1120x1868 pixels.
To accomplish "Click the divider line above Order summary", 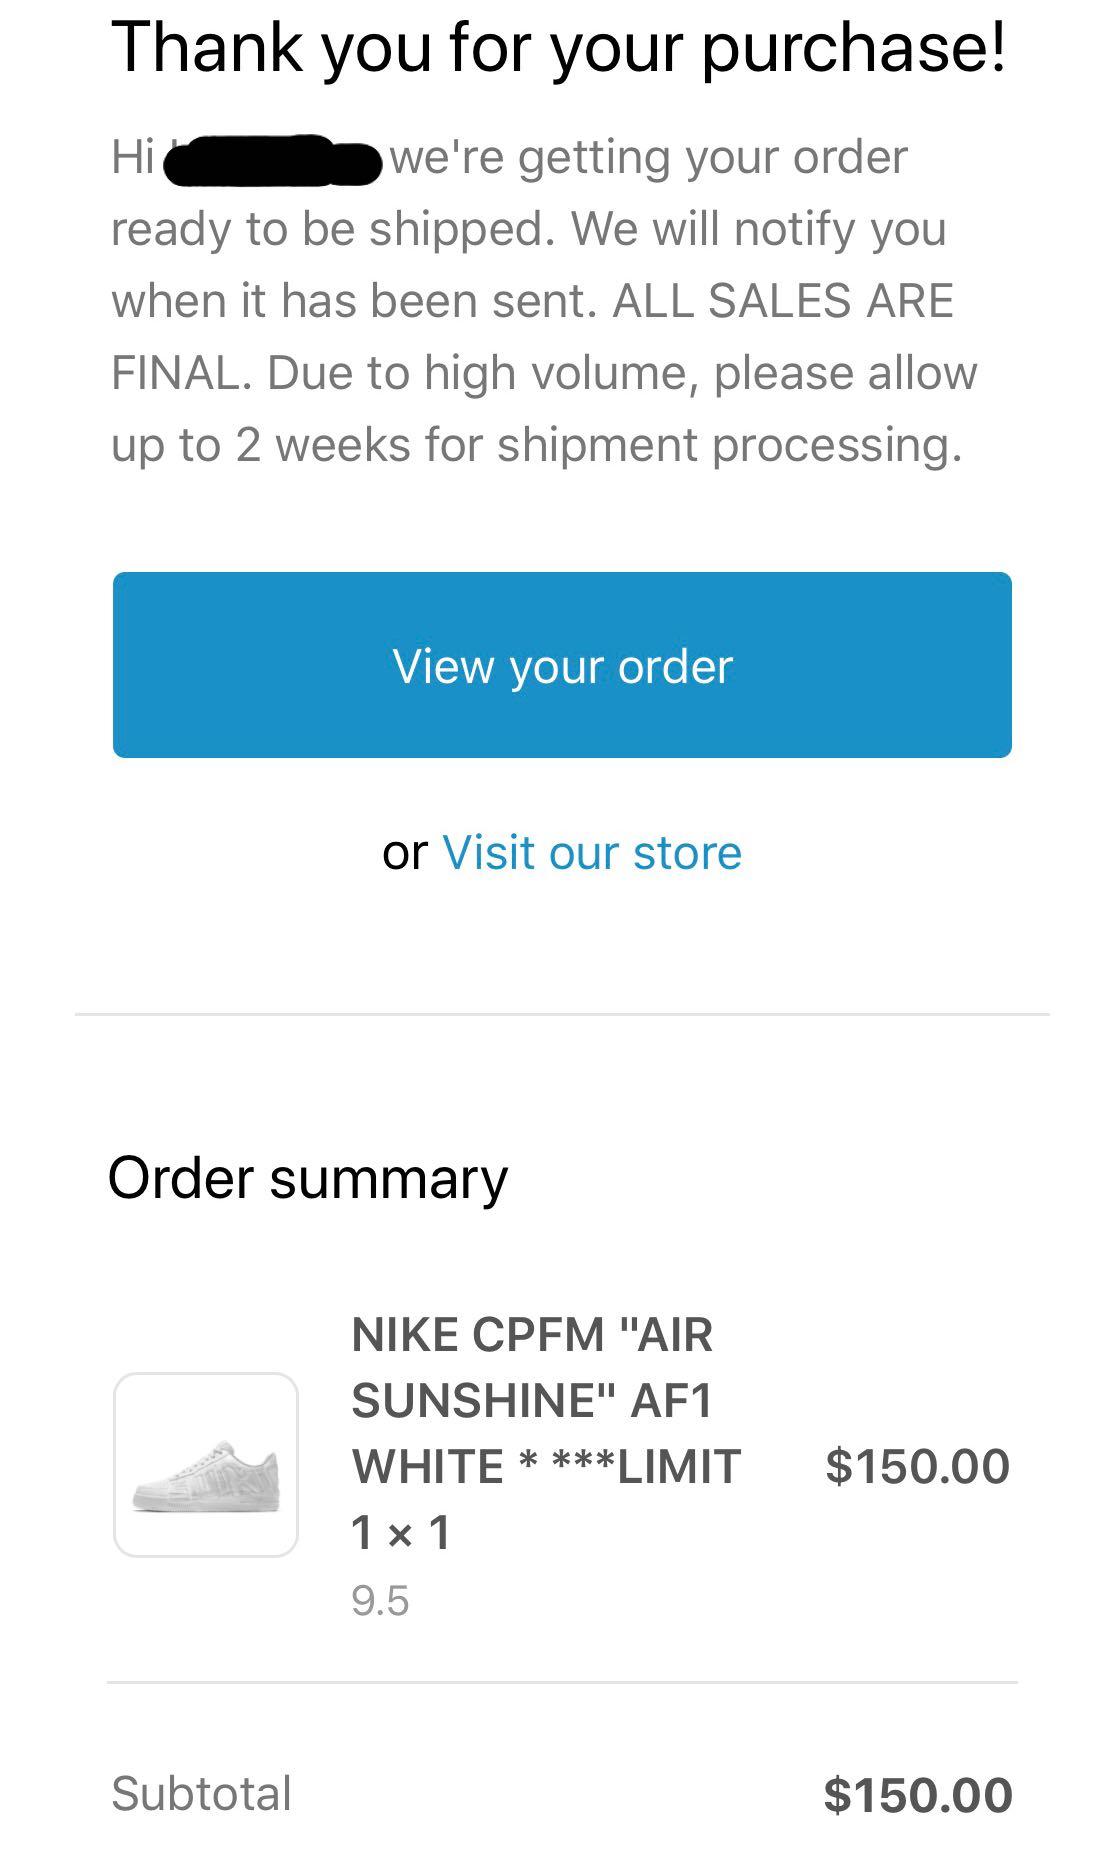I will coord(562,1014).
